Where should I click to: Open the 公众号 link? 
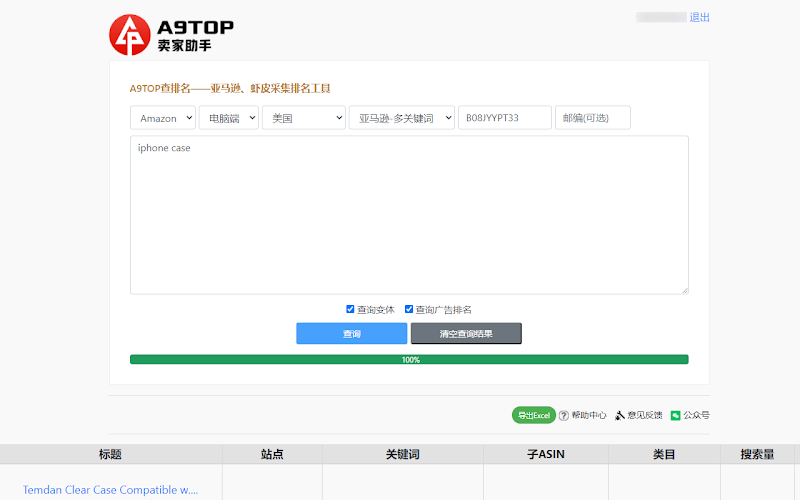696,415
